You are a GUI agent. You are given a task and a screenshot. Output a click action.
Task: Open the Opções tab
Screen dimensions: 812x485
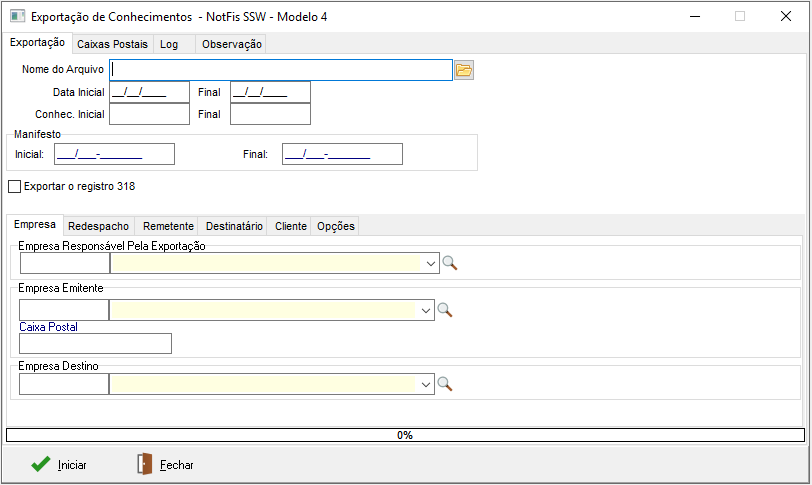[x=335, y=226]
